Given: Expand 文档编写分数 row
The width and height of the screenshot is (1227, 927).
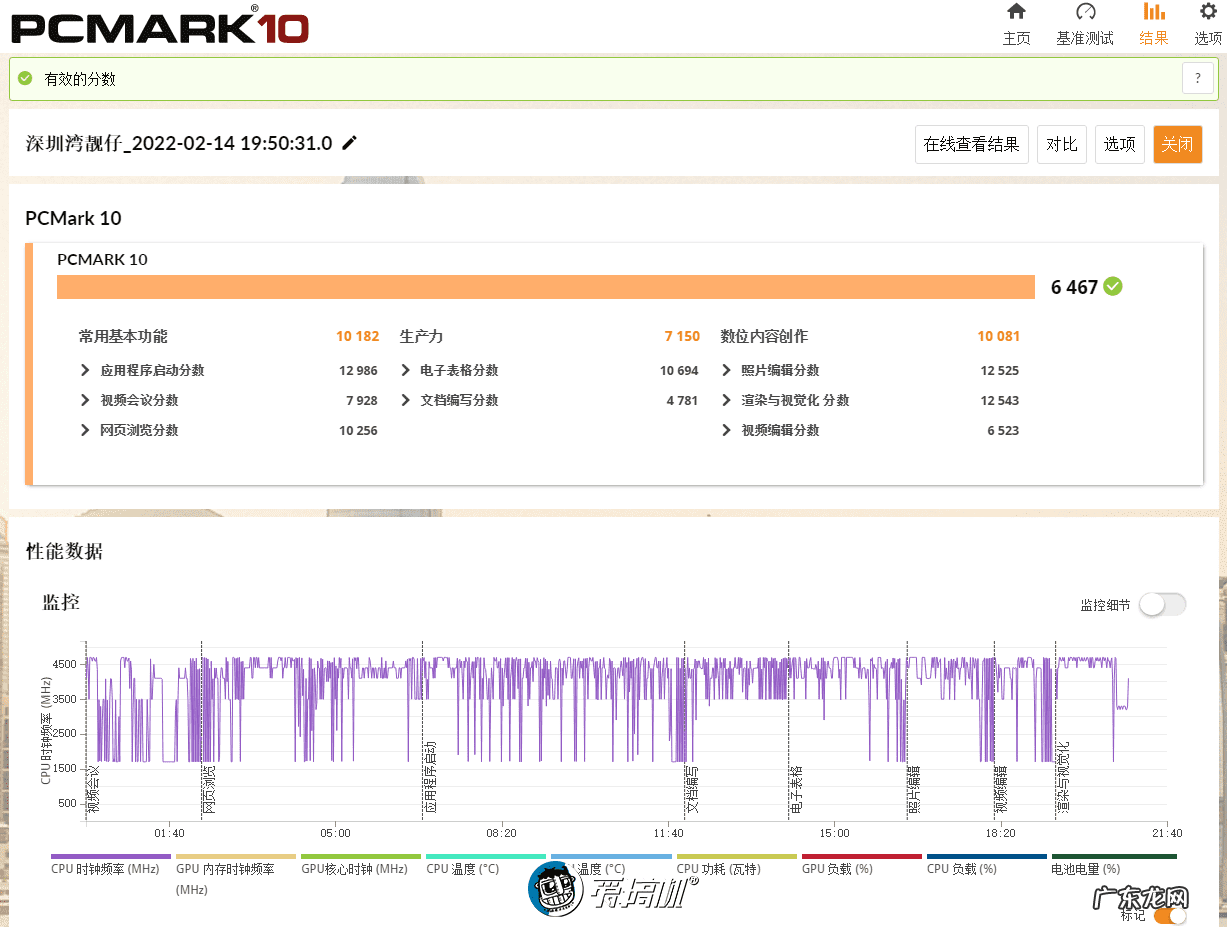Looking at the screenshot, I should [405, 400].
